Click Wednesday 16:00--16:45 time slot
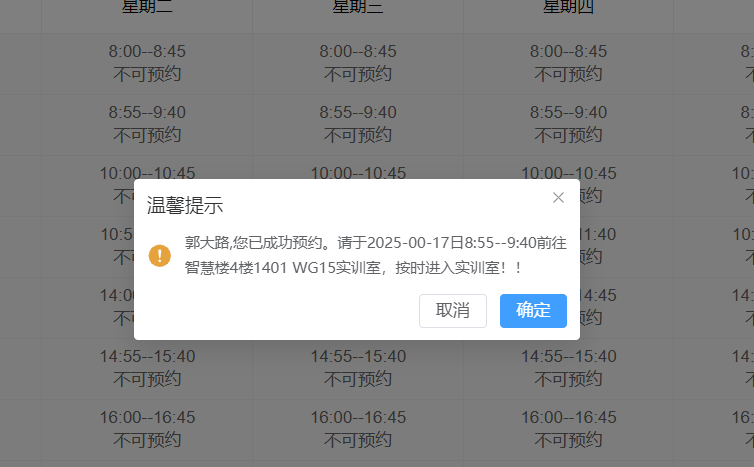This screenshot has width=754, height=467. pos(358,428)
